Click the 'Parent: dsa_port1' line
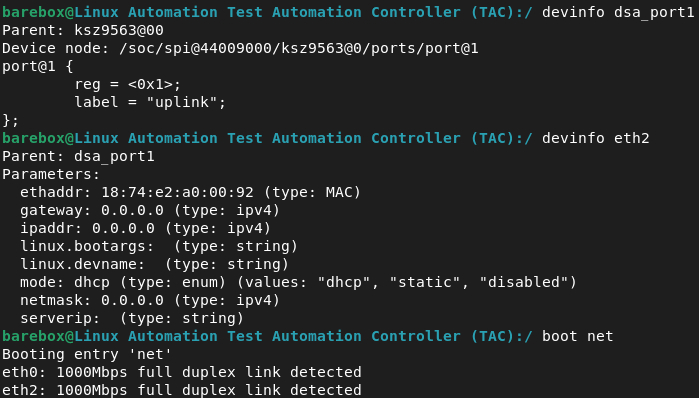This screenshot has height=398, width=699. pyautogui.click(x=78, y=156)
